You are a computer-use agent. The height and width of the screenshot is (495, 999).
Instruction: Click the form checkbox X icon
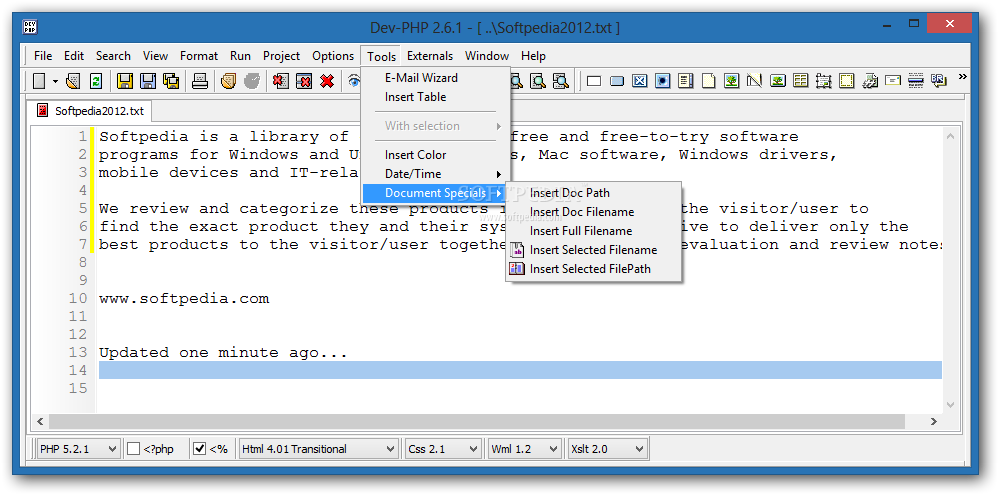(640, 81)
